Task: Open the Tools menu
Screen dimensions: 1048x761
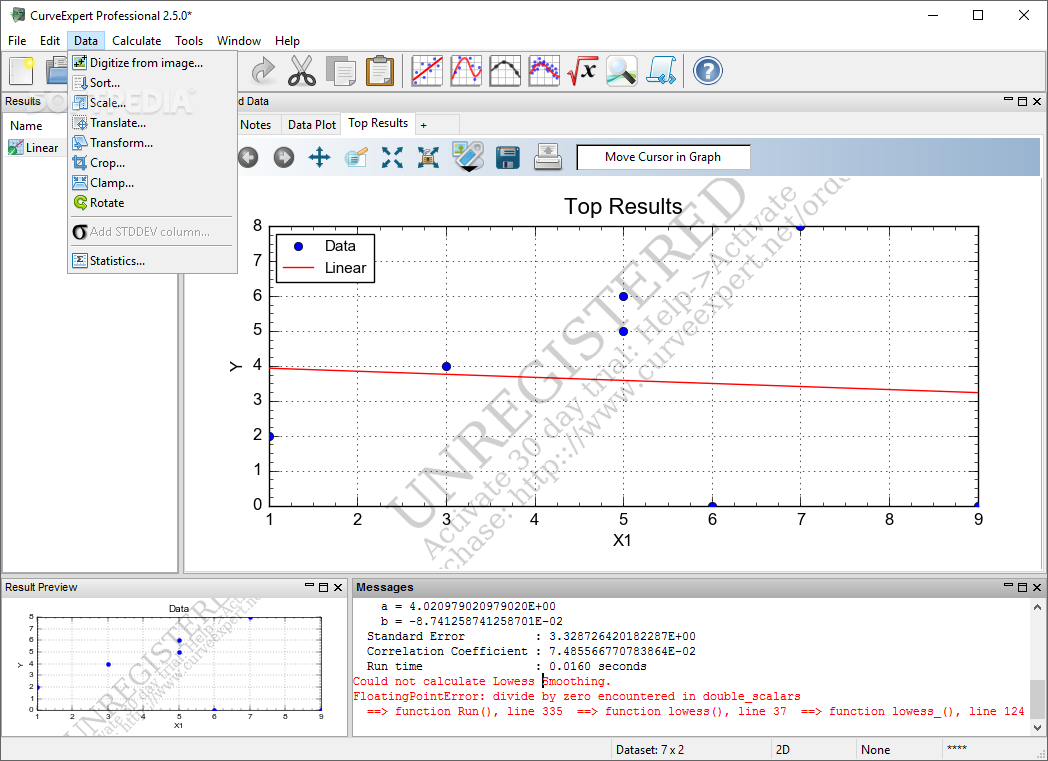Action: pyautogui.click(x=188, y=41)
